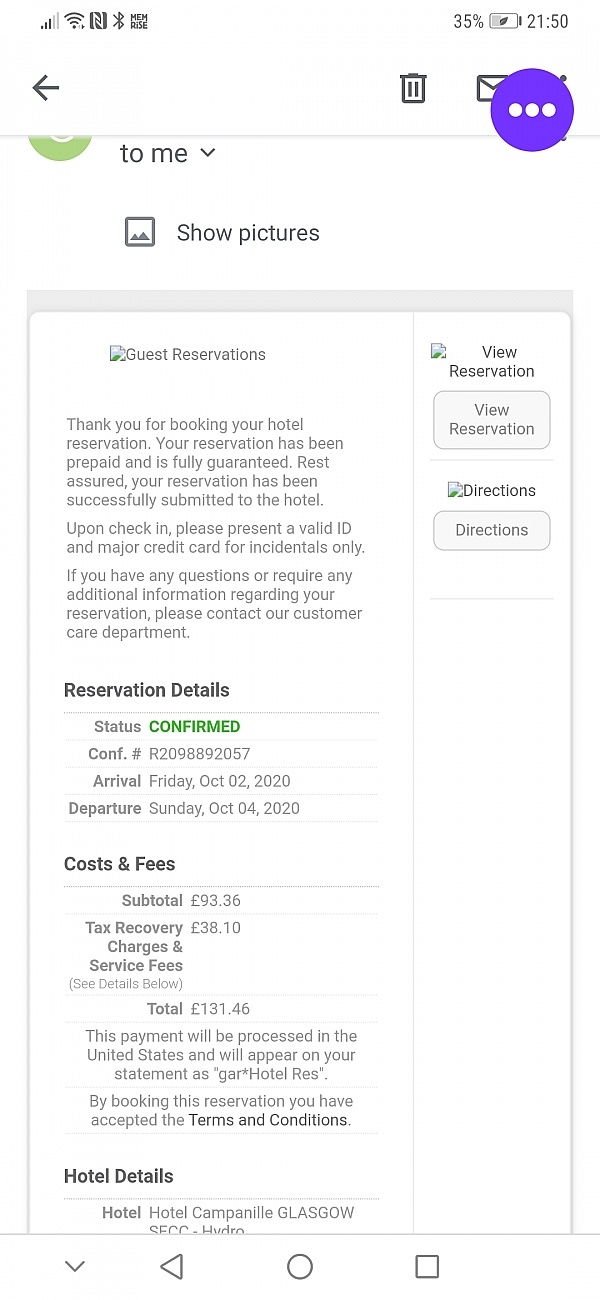The width and height of the screenshot is (600, 1300).
Task: Tap the View Reservation image placeholder icon
Action: coord(440,352)
